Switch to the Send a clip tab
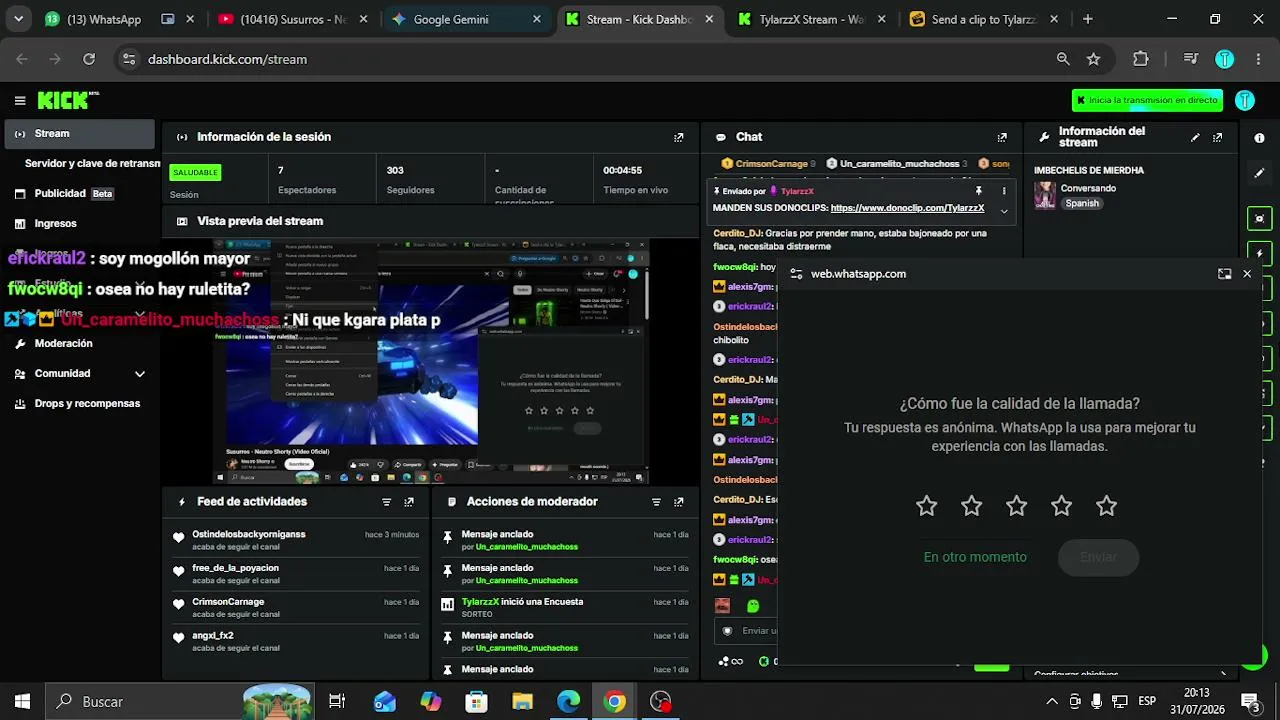1280x720 pixels. click(985, 19)
